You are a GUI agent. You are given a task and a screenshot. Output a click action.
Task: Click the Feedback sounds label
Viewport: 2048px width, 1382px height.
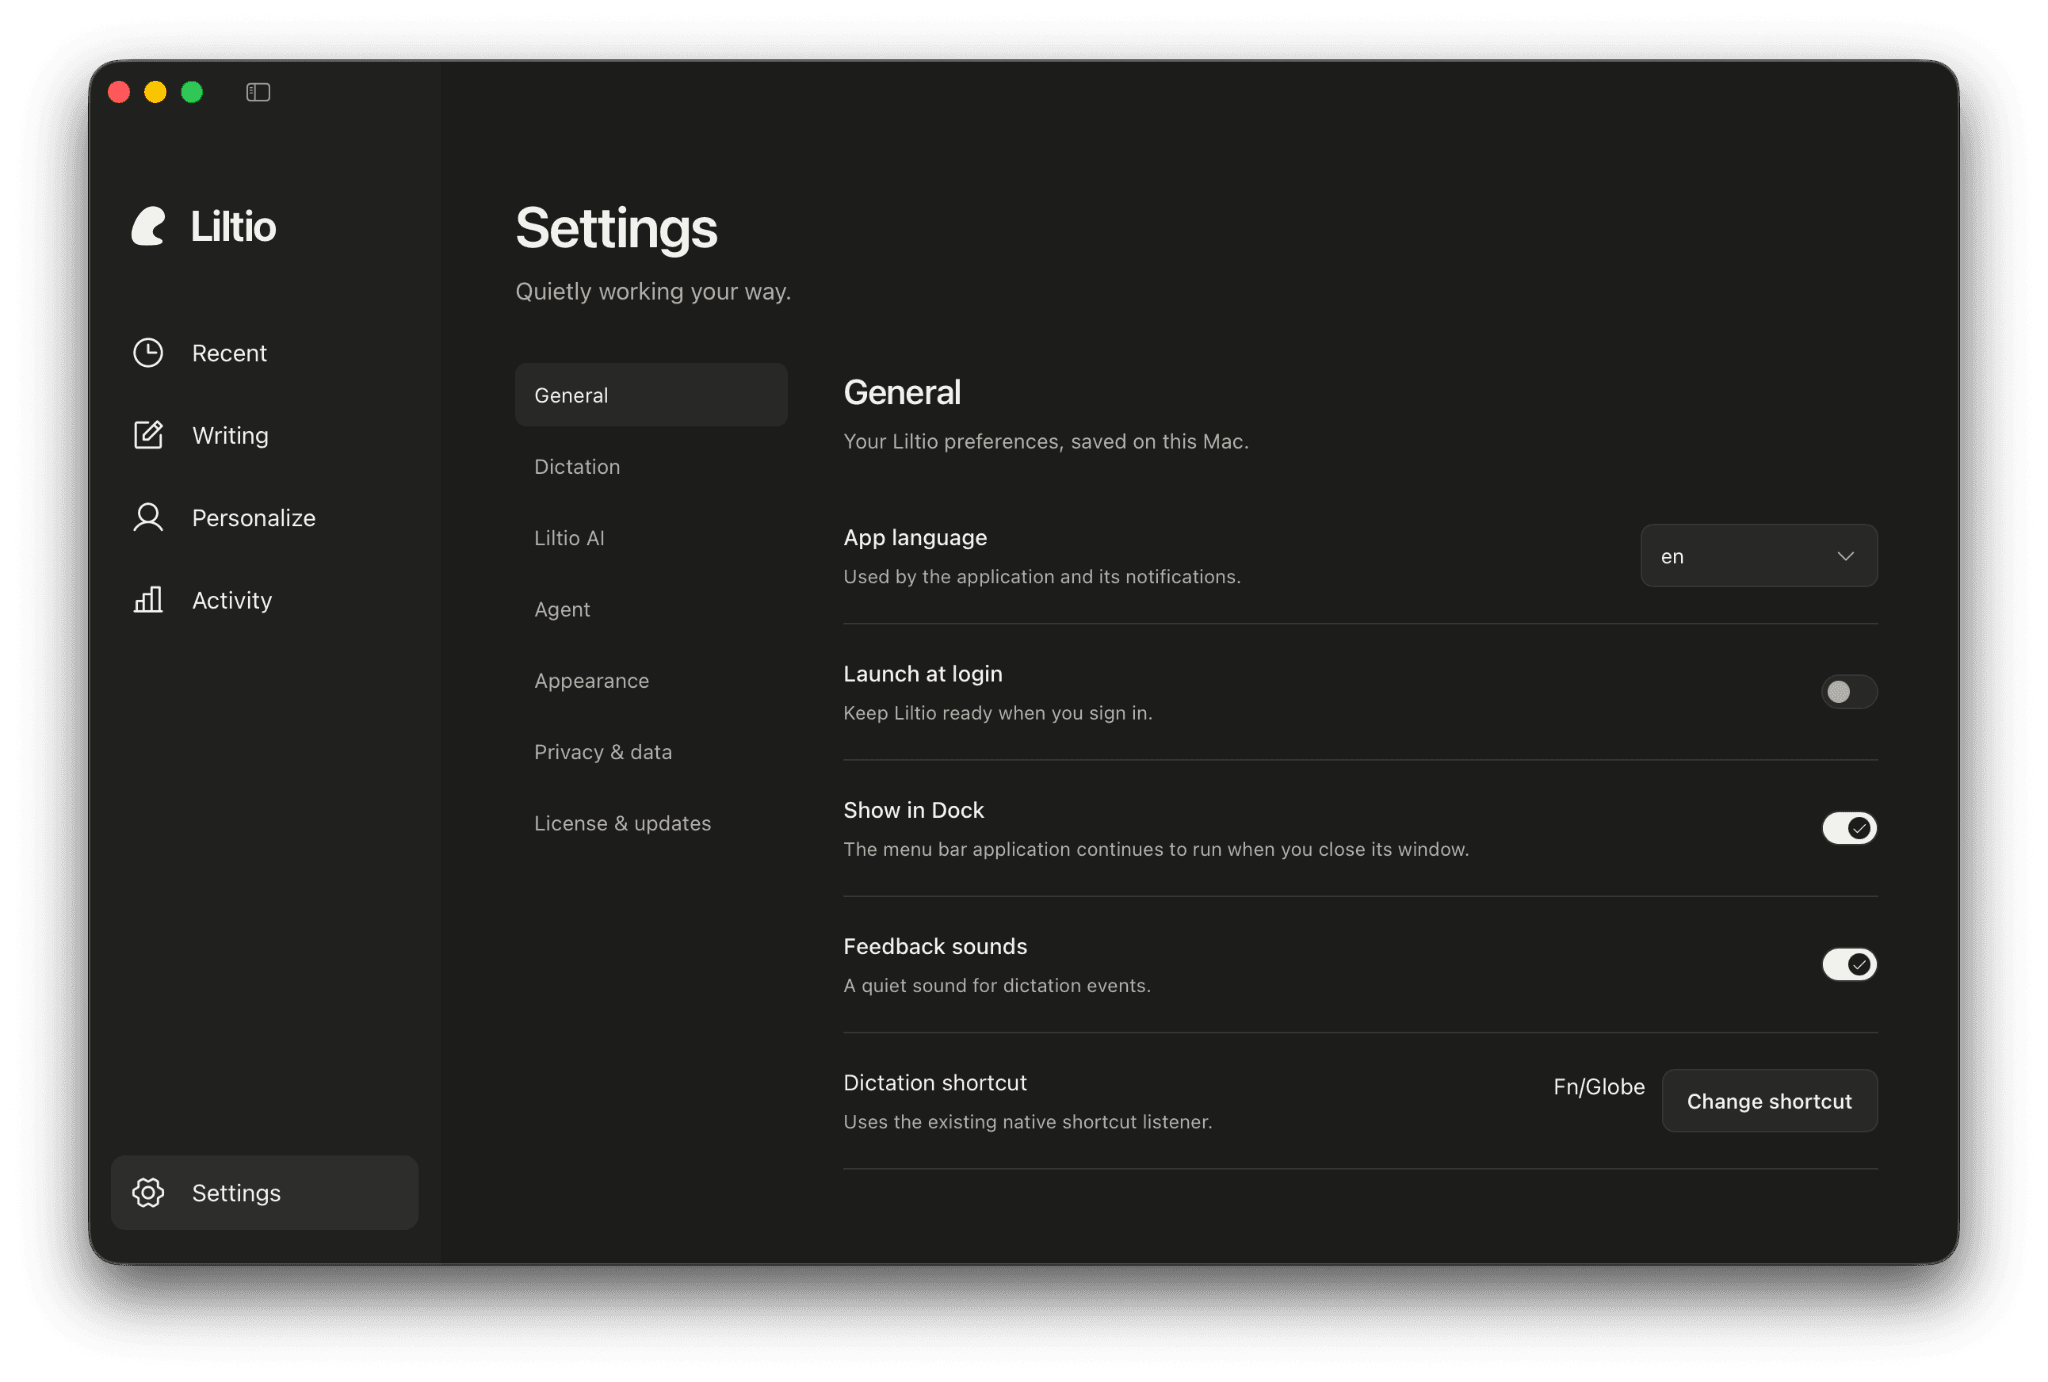935,946
